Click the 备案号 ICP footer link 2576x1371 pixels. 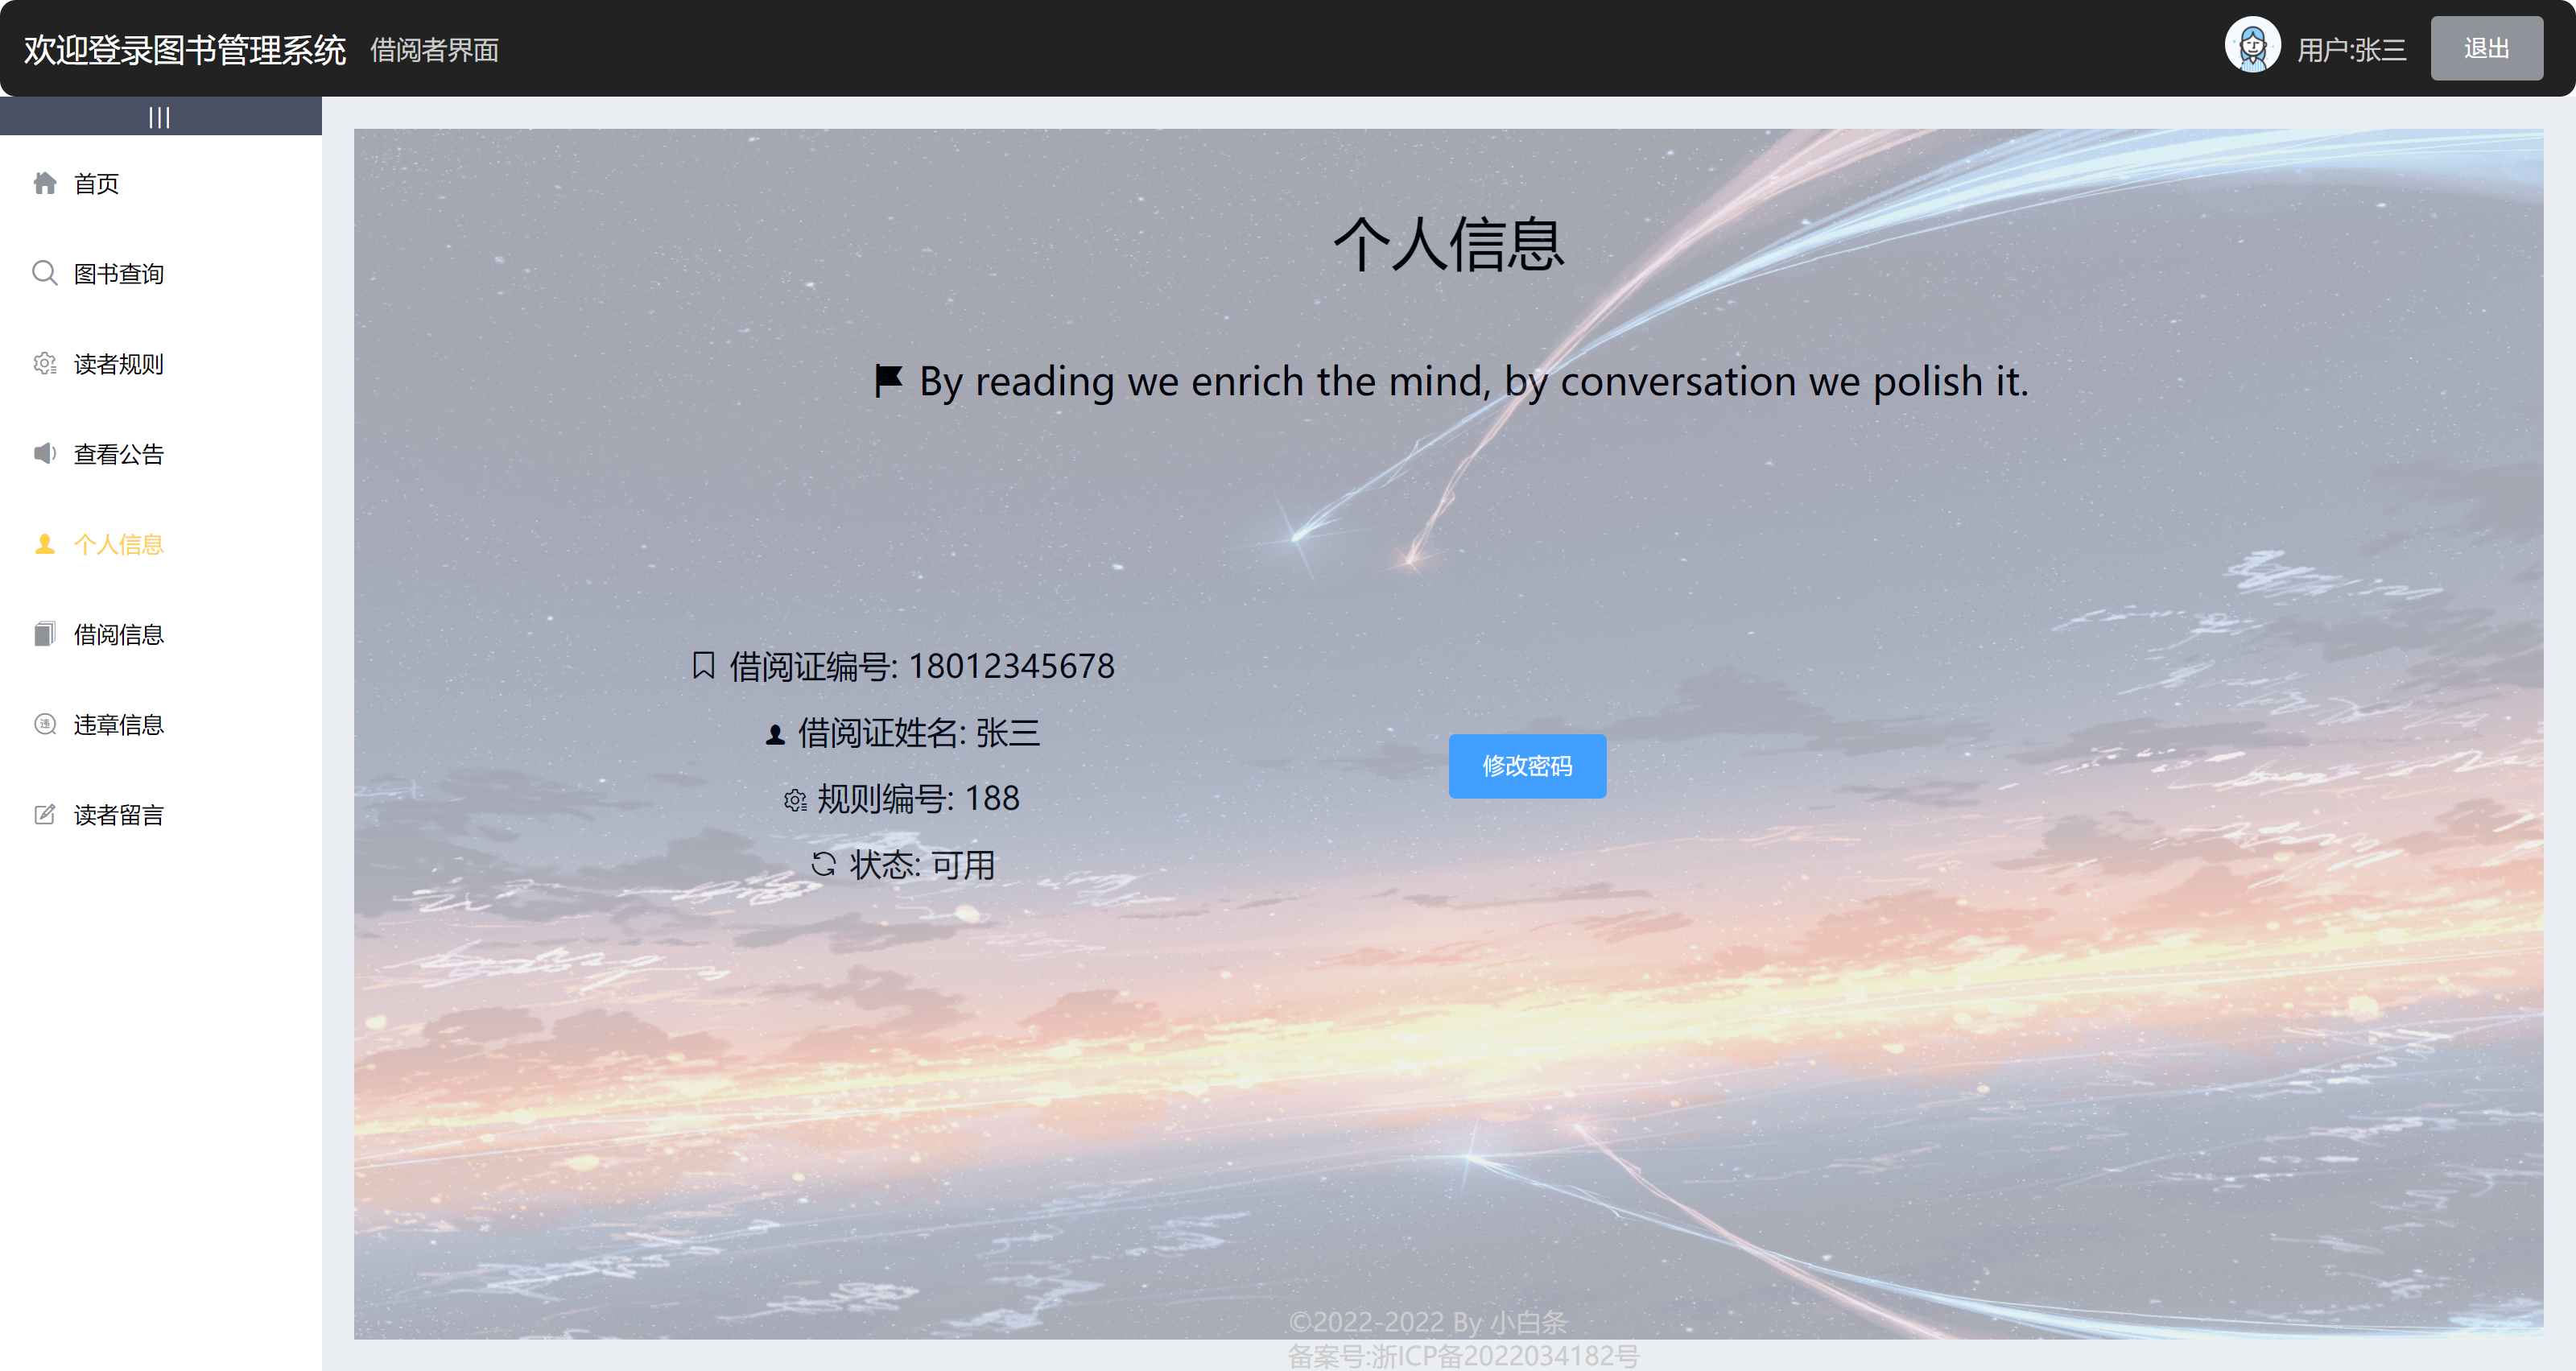[1463, 1355]
